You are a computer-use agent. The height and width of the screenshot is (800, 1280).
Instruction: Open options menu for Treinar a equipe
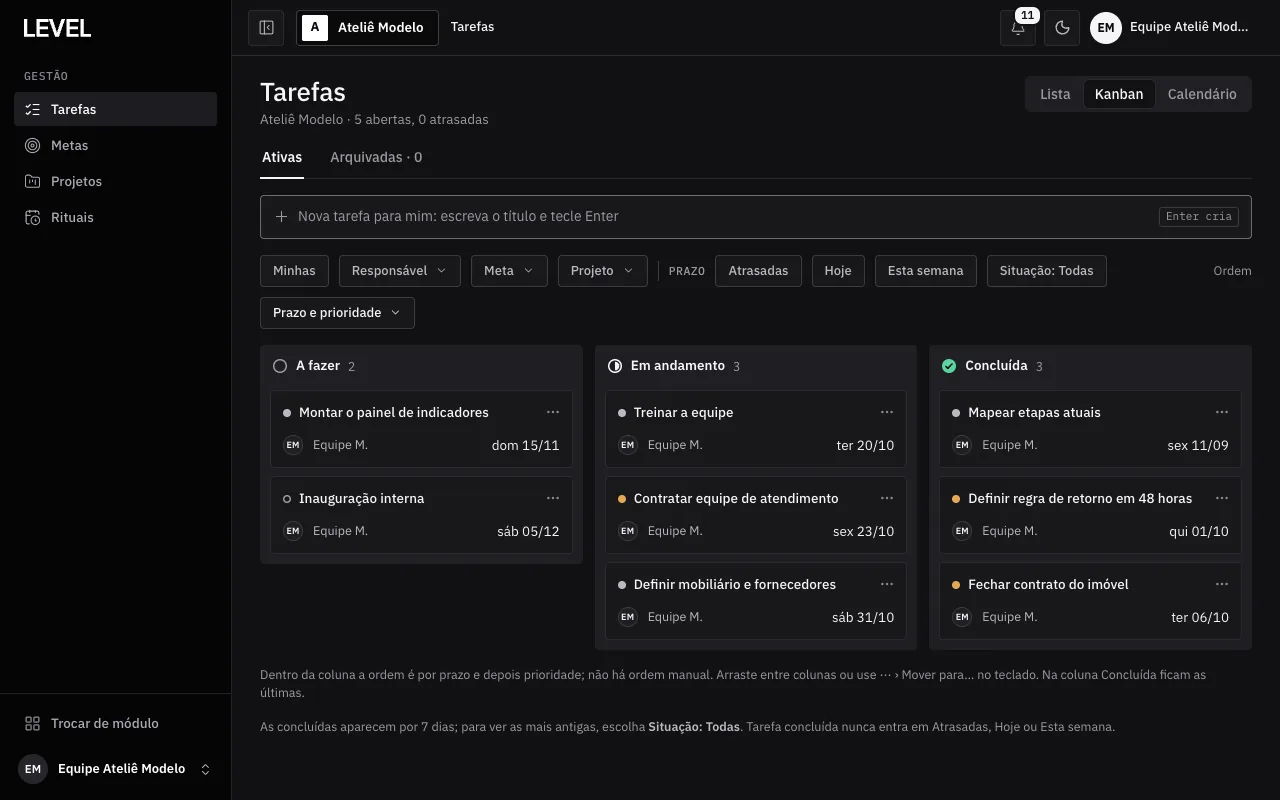click(x=887, y=412)
